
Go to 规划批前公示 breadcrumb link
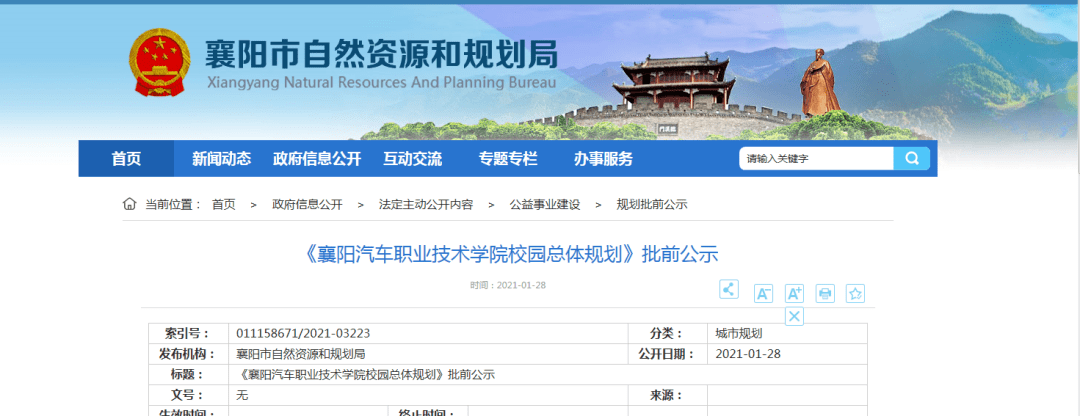pyautogui.click(x=652, y=205)
